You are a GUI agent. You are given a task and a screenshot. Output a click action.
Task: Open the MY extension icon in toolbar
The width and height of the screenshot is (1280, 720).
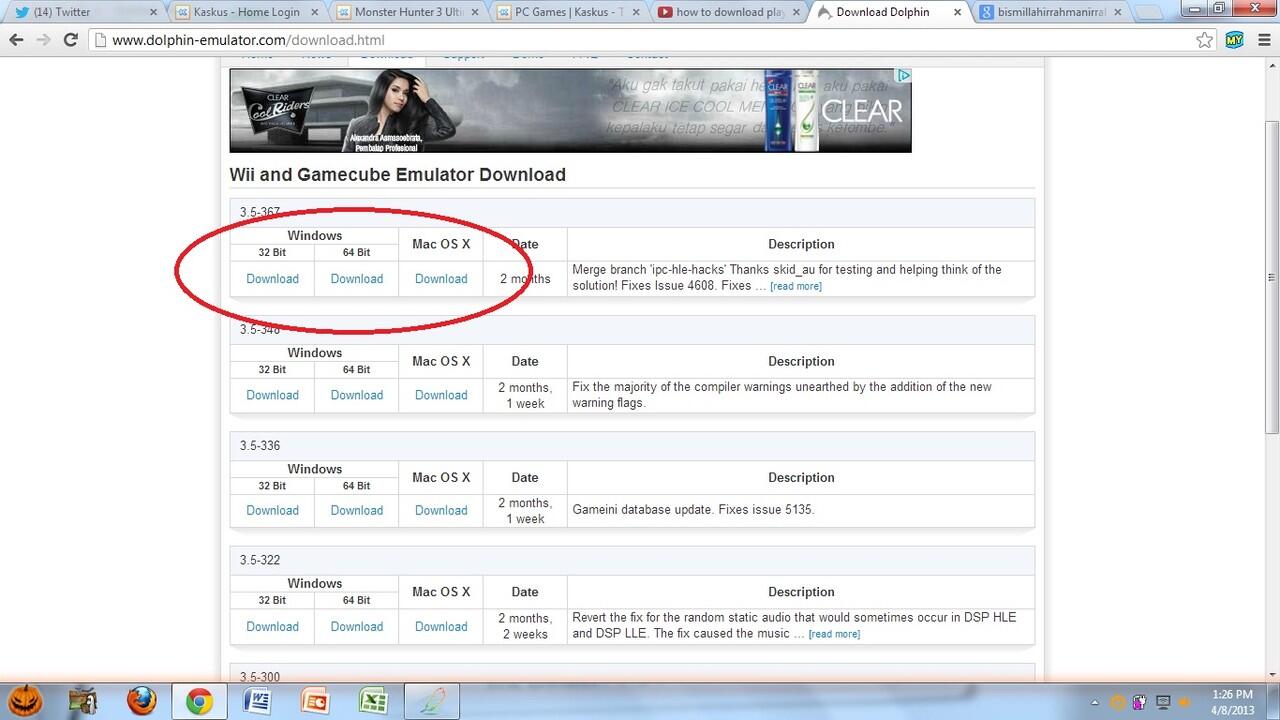point(1234,40)
